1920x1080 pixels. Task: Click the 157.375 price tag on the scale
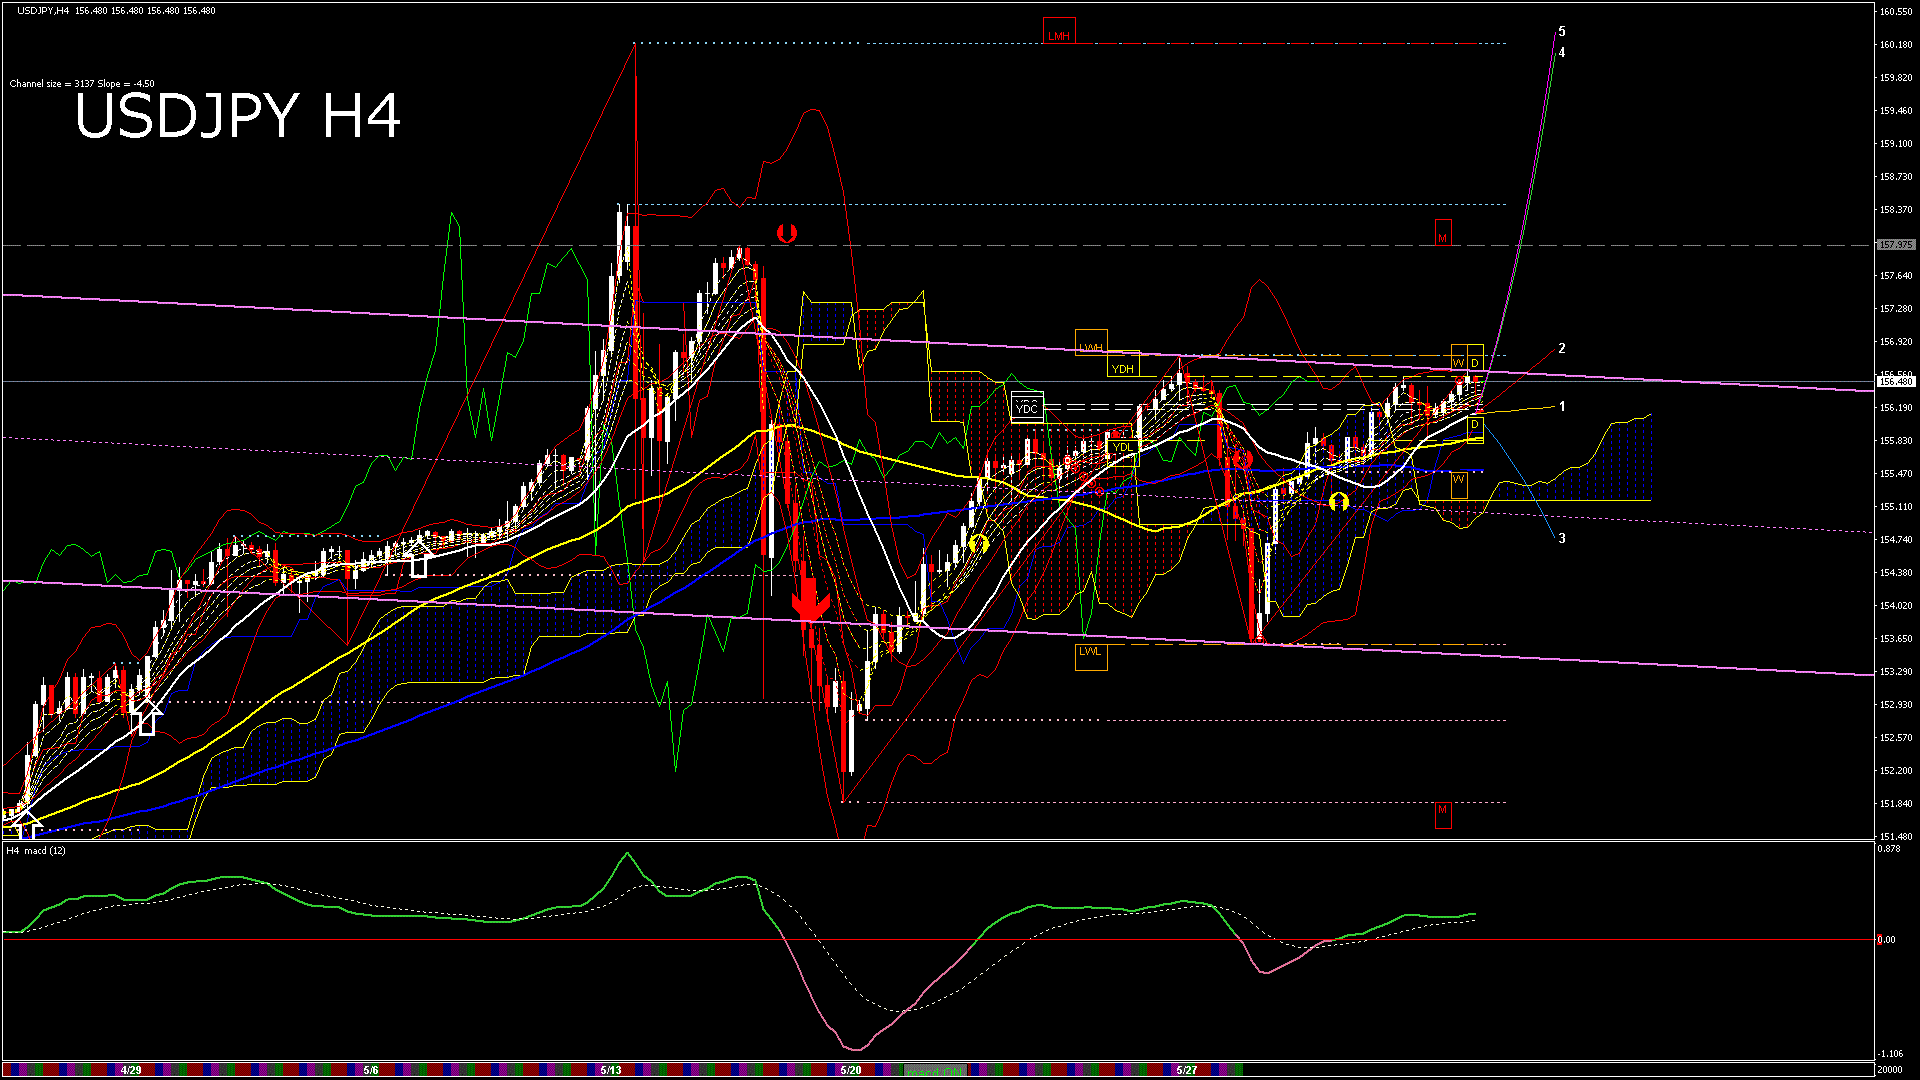[1895, 245]
